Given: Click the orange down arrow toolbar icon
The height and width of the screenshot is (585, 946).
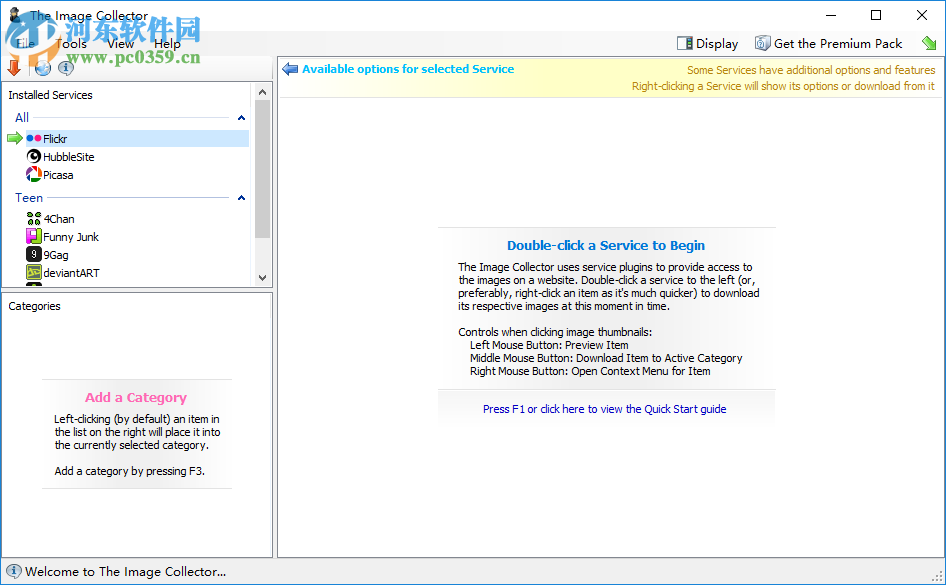Looking at the screenshot, I should point(14,68).
